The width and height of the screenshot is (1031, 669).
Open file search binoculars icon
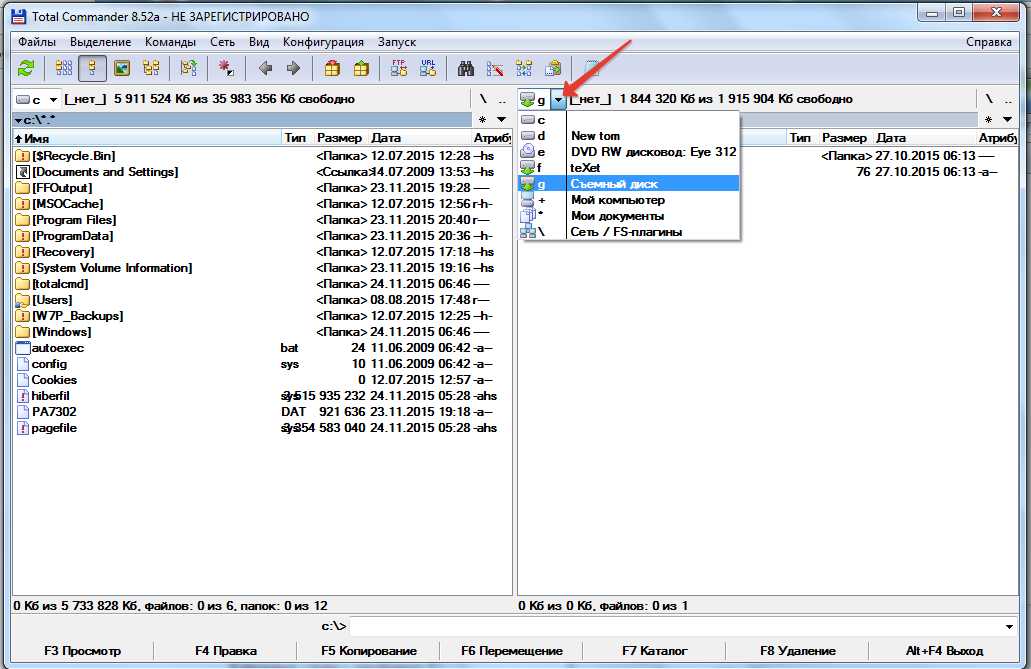465,68
